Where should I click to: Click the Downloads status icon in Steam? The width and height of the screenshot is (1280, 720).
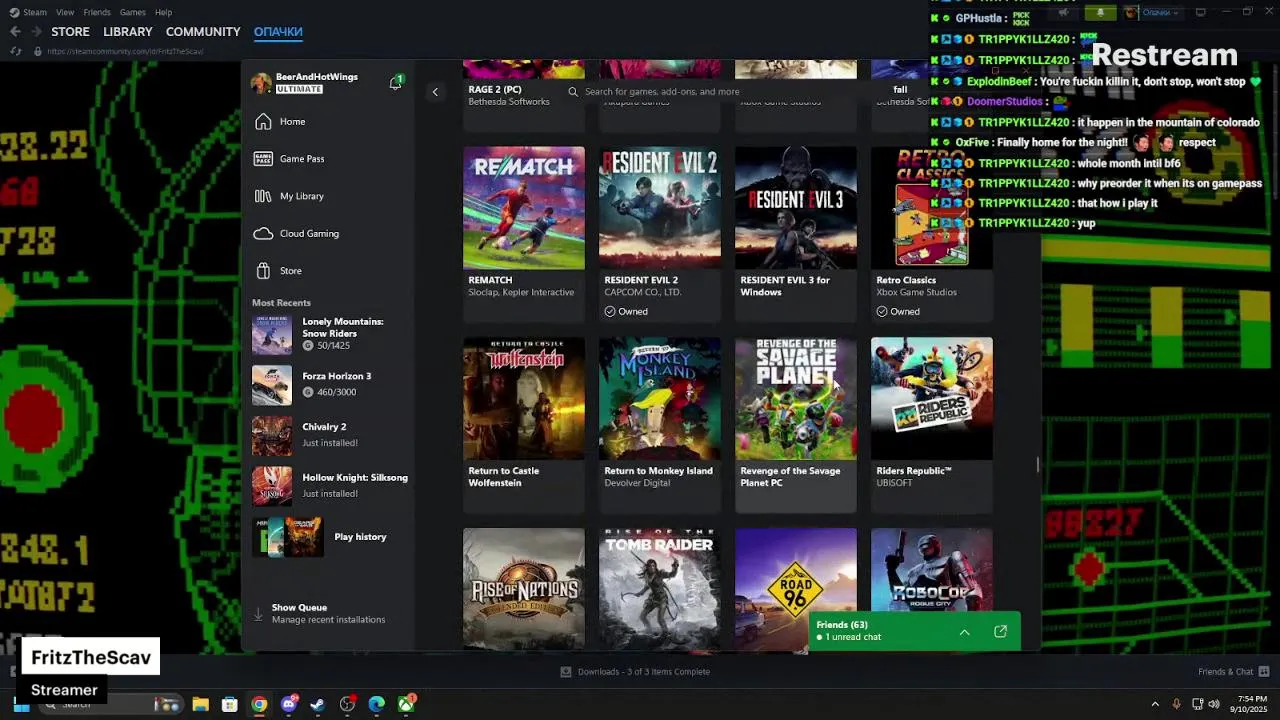(x=566, y=672)
